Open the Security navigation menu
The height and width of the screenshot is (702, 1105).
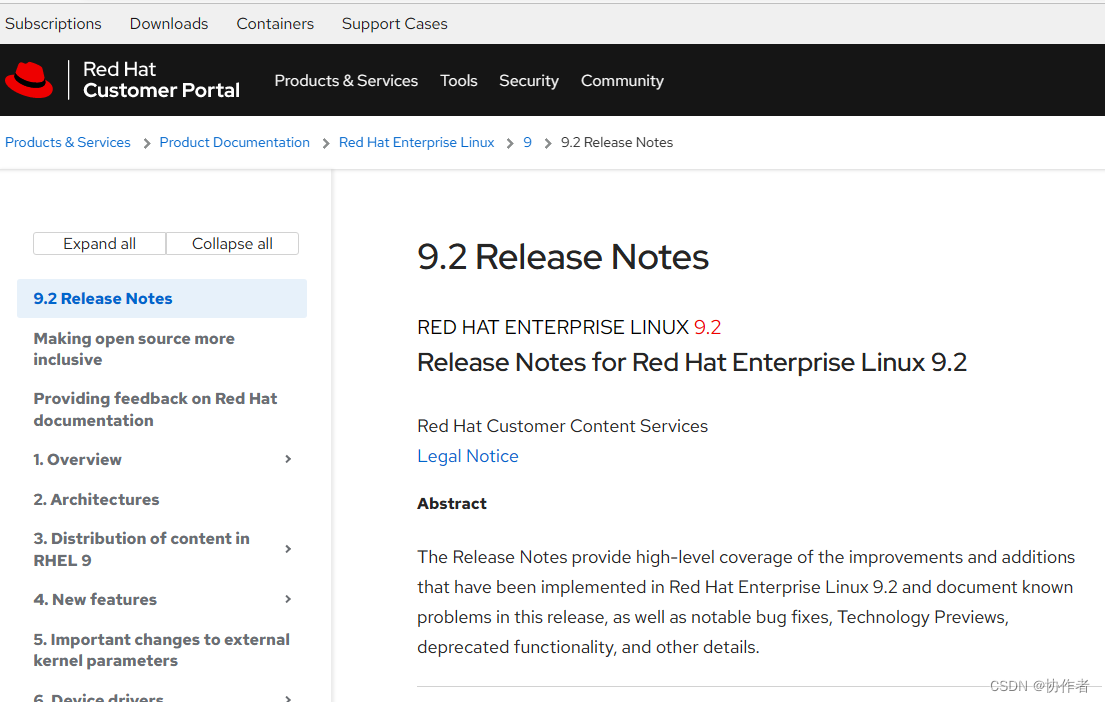529,80
